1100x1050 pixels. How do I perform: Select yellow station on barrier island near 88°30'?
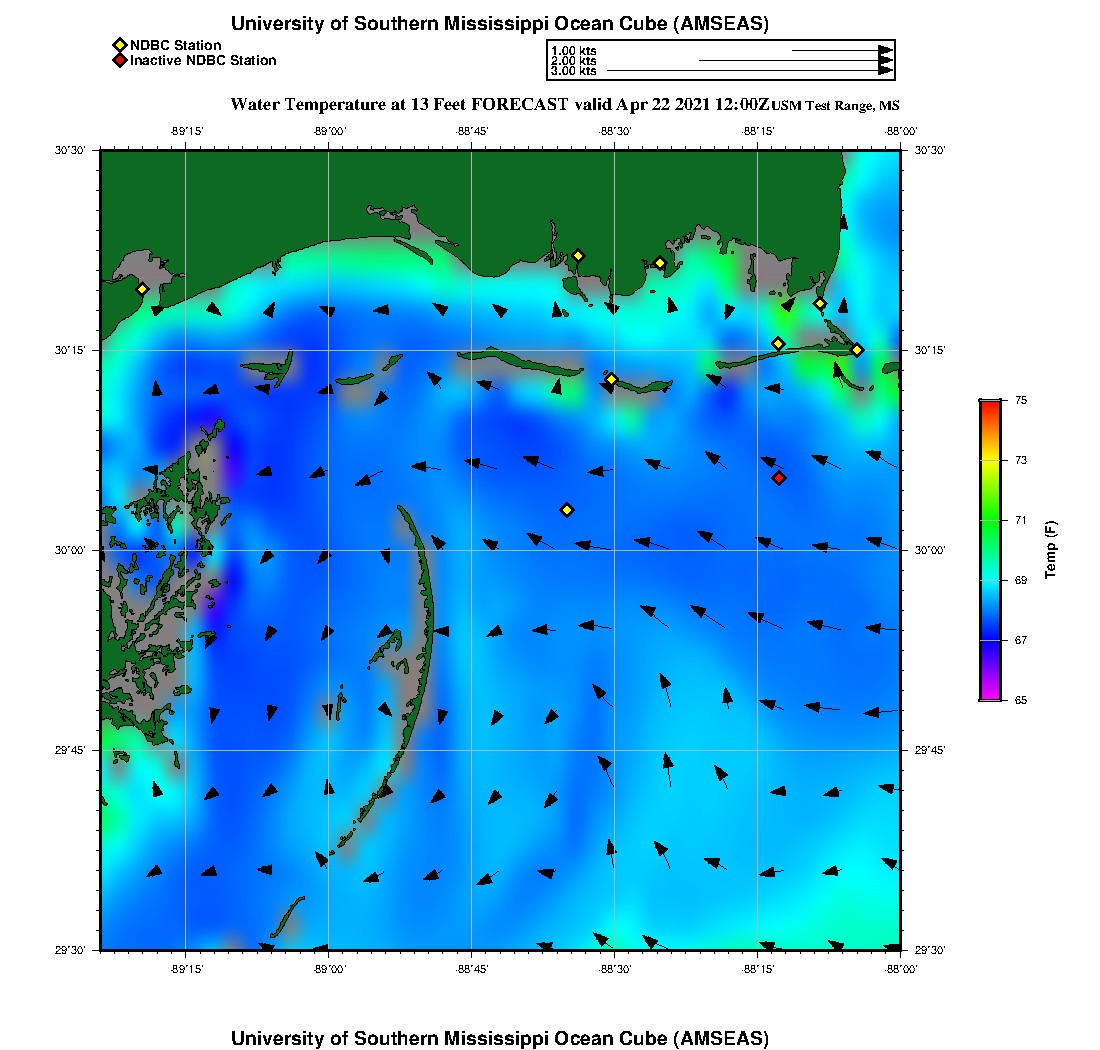(611, 379)
